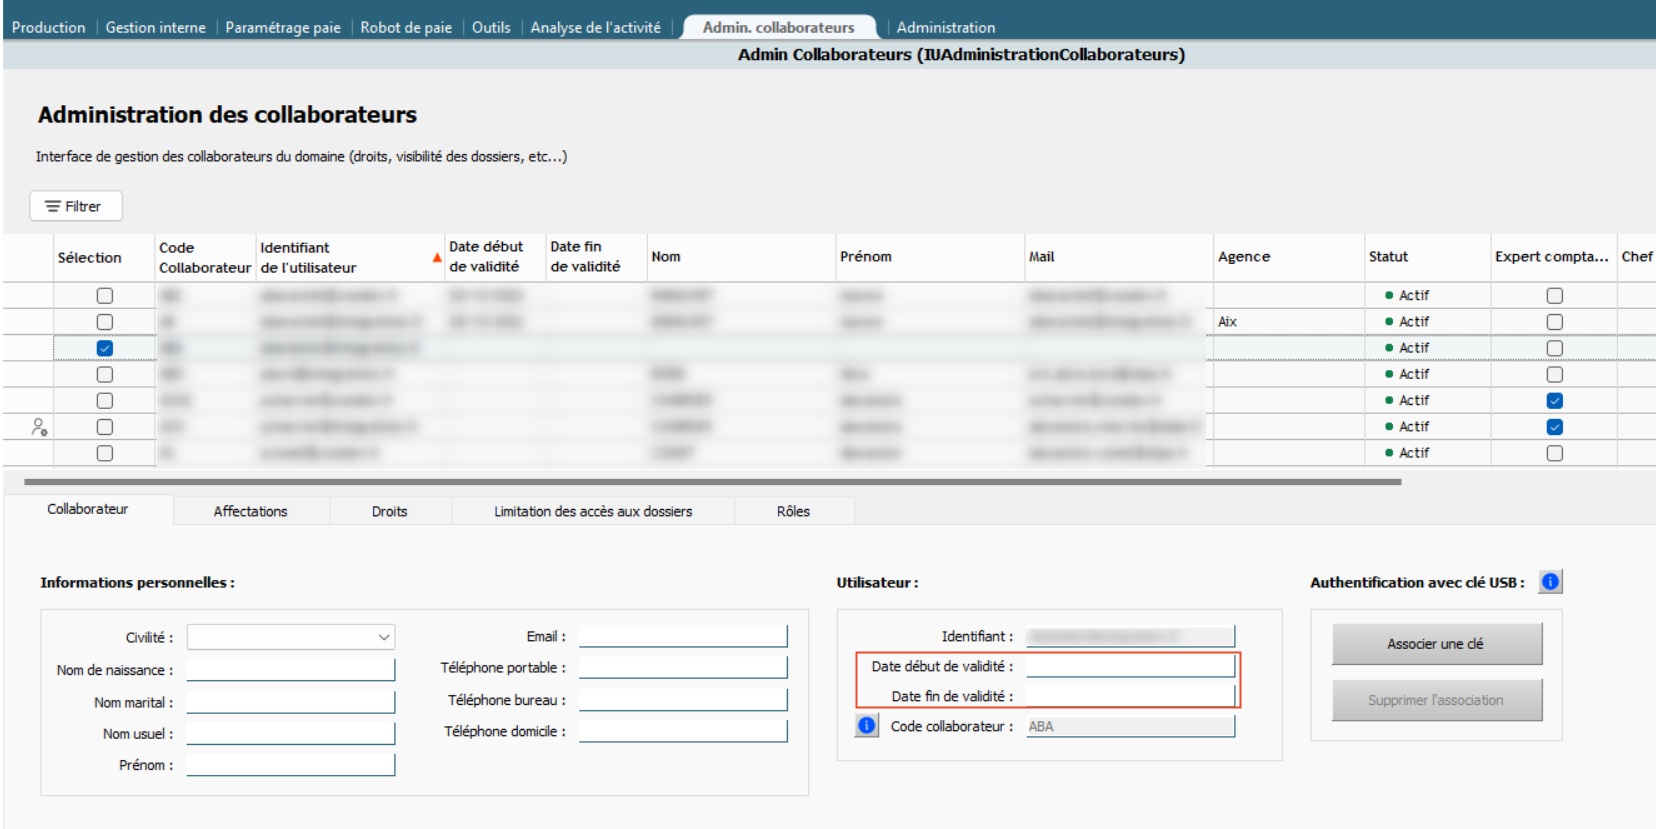1656x829 pixels.
Task: Open the Robot de paie menu
Action: 406,28
